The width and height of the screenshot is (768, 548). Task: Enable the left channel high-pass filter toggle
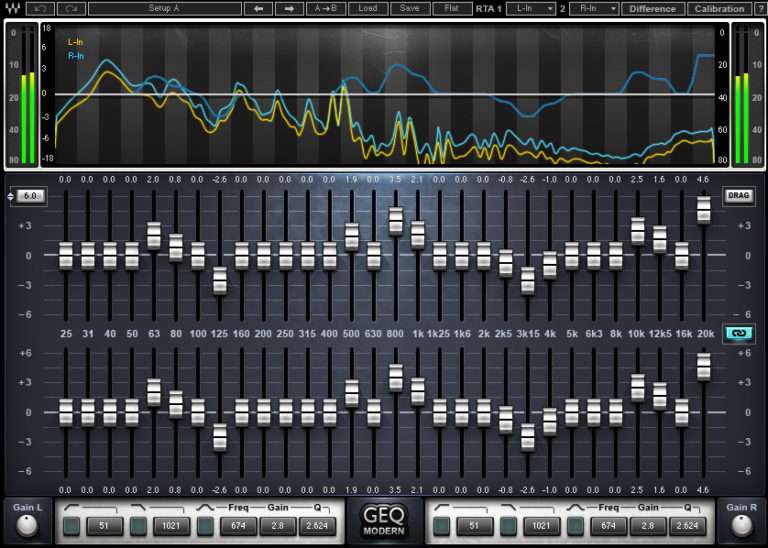[x=72, y=526]
